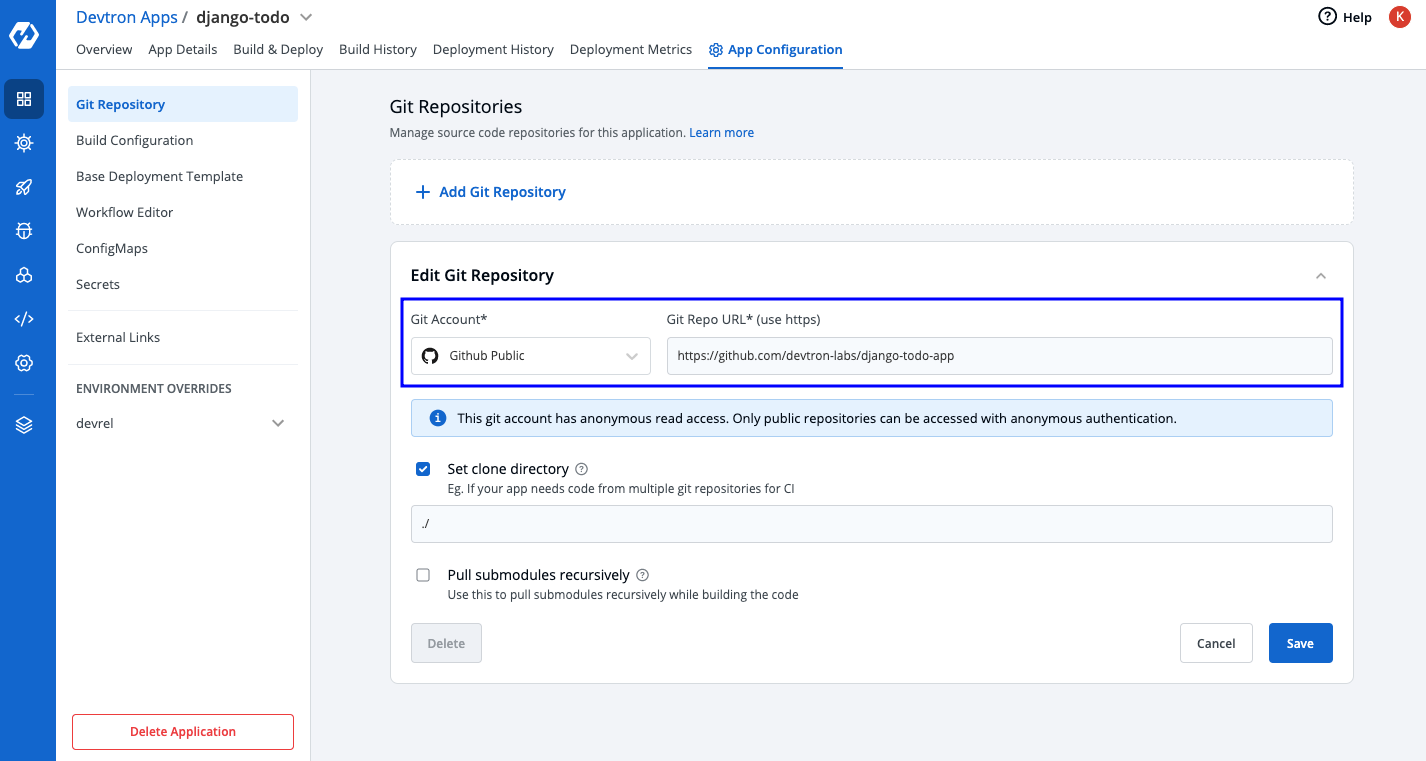
Task: Open Global Configurations via the cog icon
Action: 24,362
